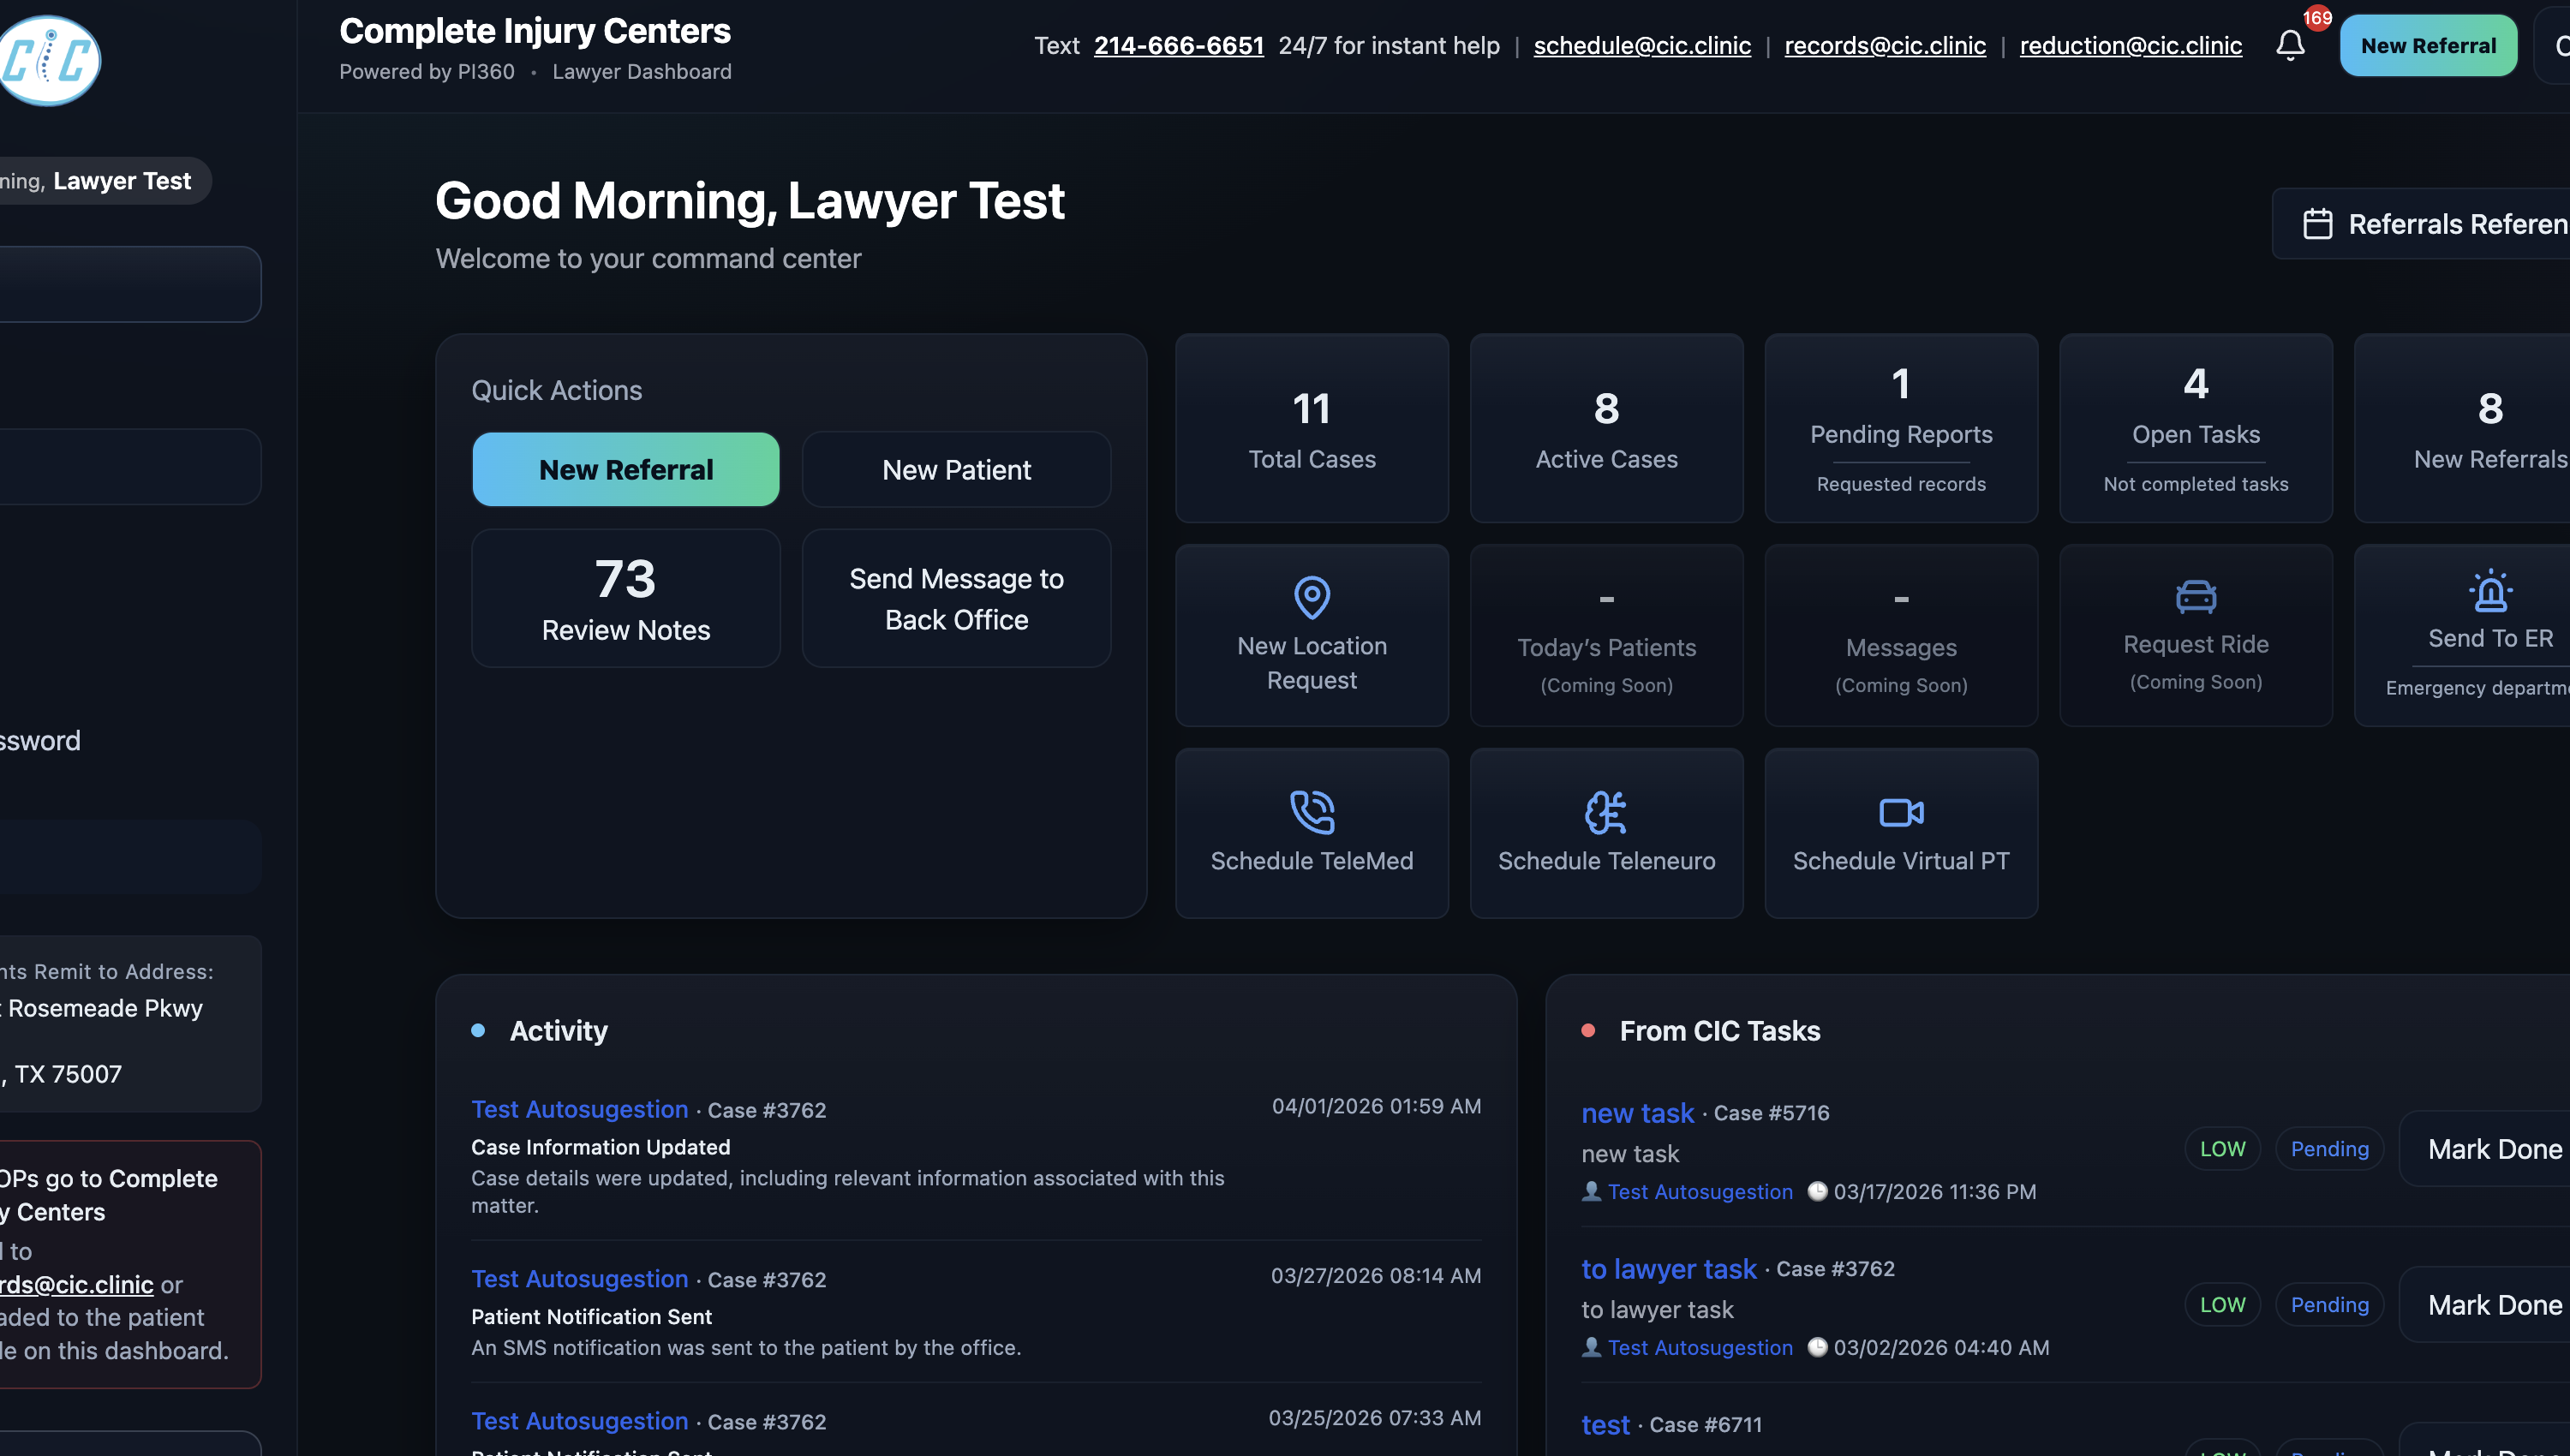Viewport: 2570px width, 1456px height.
Task: Click the reduction@cic.clinic email link
Action: pyautogui.click(x=2130, y=45)
